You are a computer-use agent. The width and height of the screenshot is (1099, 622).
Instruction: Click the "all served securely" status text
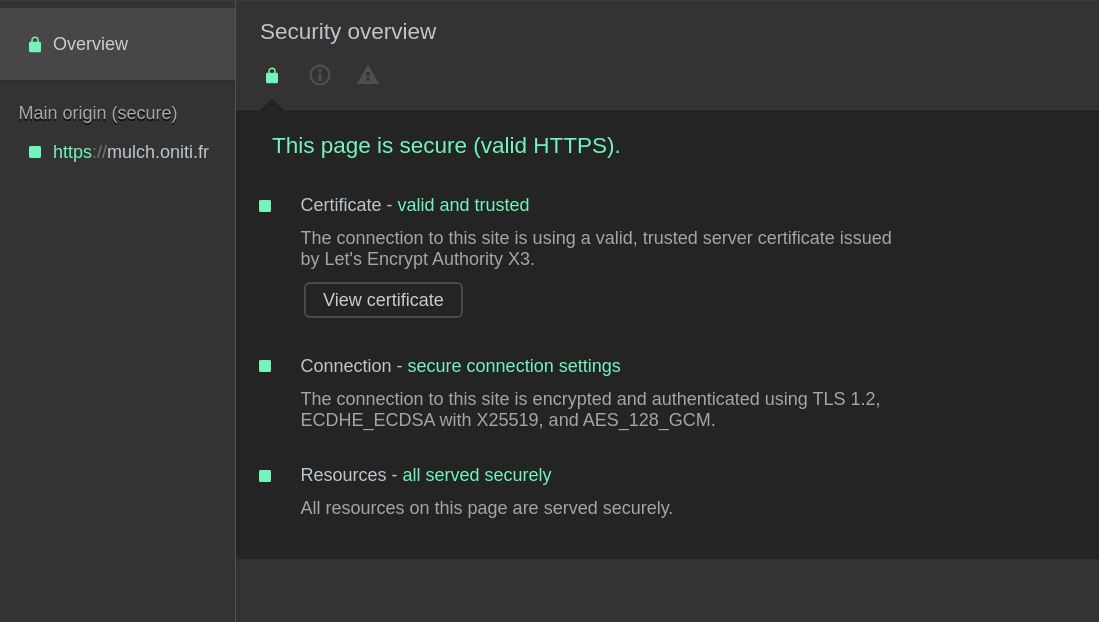pyautogui.click(x=477, y=475)
